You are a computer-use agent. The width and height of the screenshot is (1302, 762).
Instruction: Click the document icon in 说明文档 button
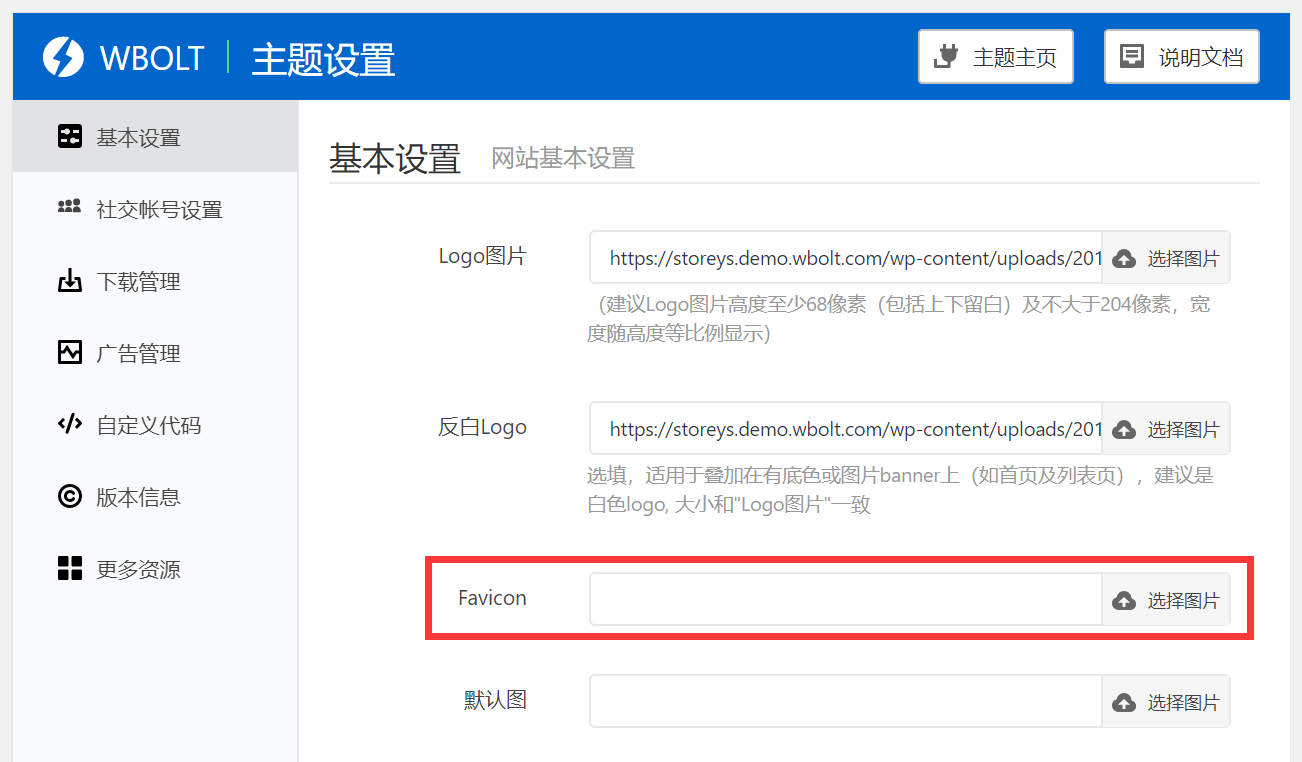pos(1133,56)
